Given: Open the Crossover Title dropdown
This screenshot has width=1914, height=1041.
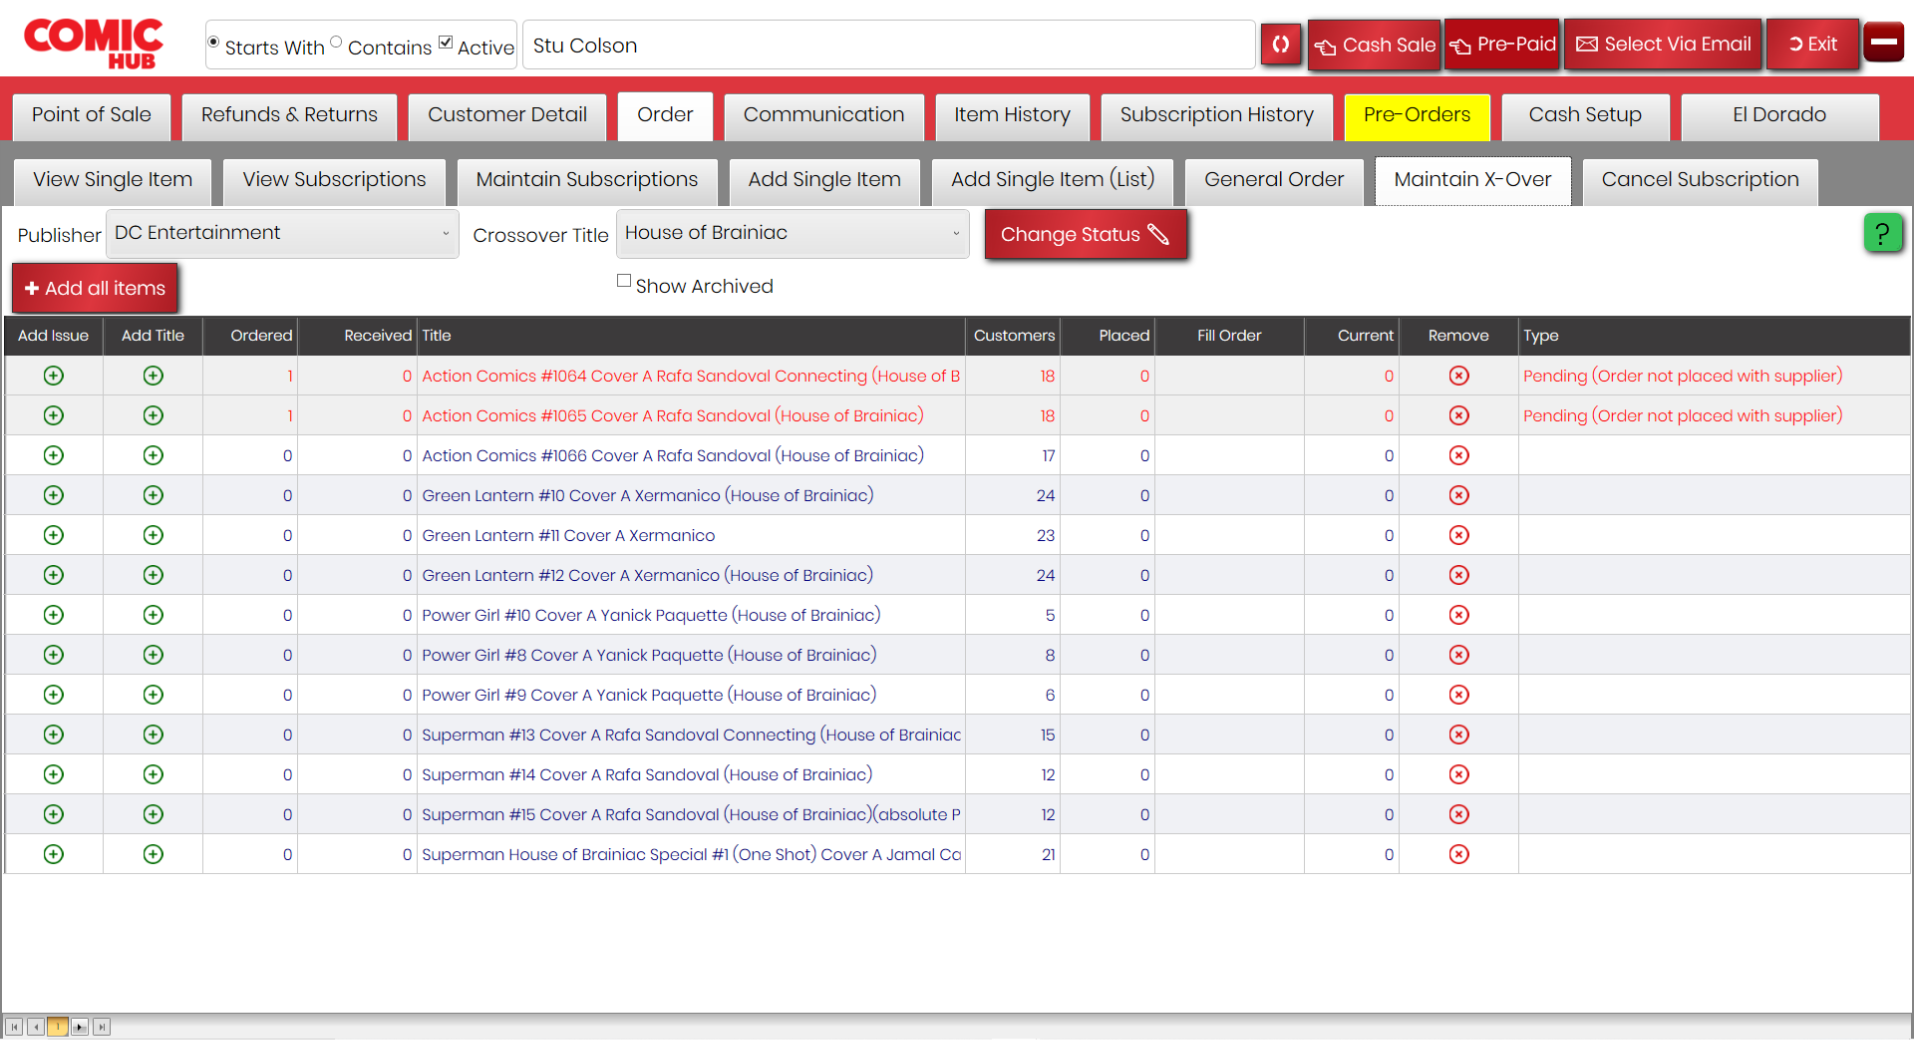Looking at the screenshot, I should (x=792, y=233).
